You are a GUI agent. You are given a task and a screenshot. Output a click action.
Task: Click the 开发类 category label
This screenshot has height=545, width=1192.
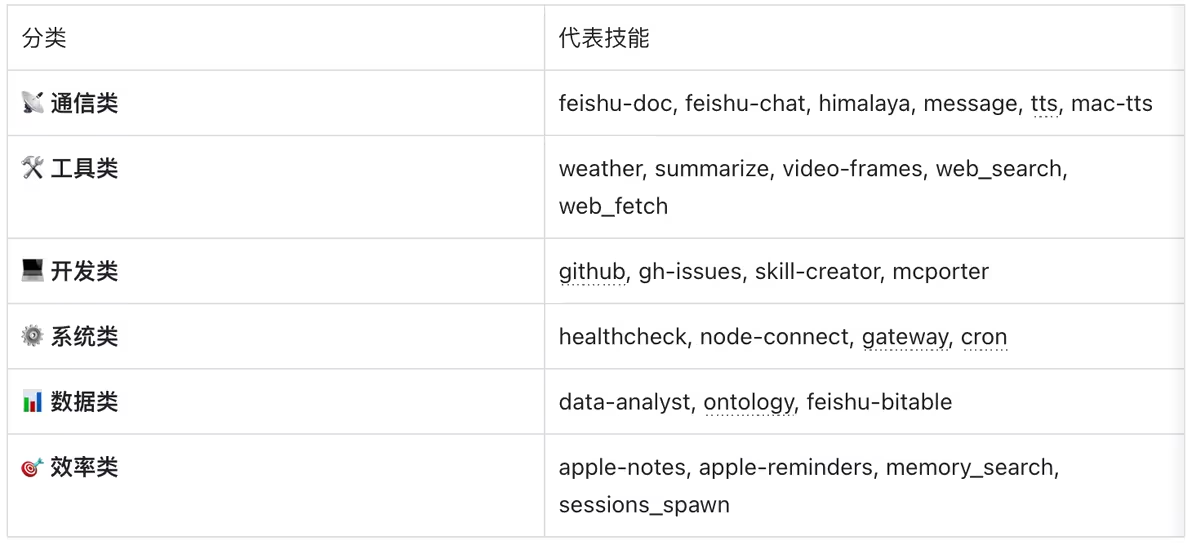pyautogui.click(x=84, y=271)
